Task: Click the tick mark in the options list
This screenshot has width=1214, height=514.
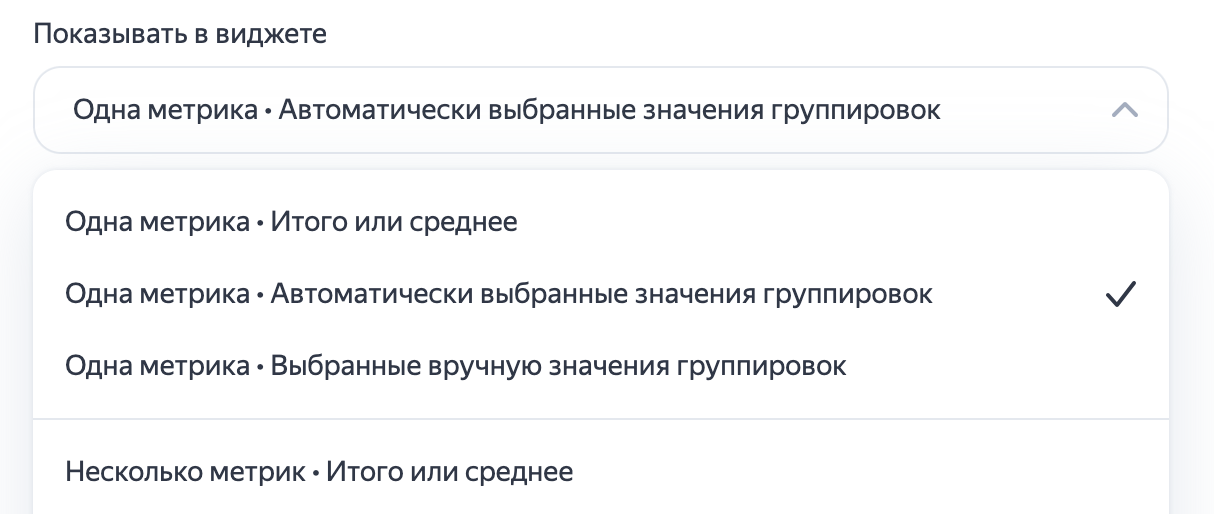Action: click(x=1121, y=294)
